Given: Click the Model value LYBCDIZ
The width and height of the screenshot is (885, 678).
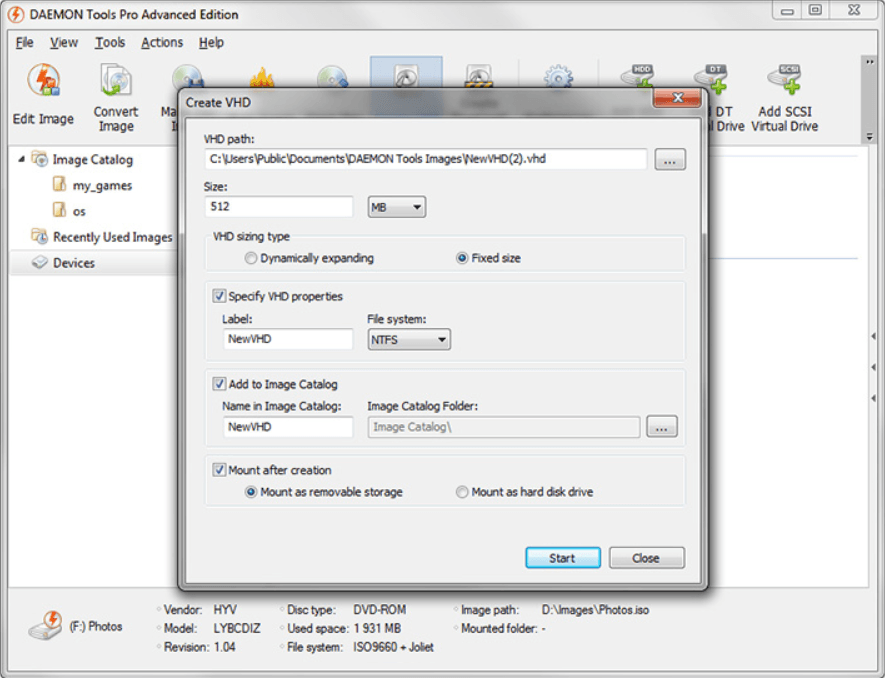Looking at the screenshot, I should tap(236, 628).
